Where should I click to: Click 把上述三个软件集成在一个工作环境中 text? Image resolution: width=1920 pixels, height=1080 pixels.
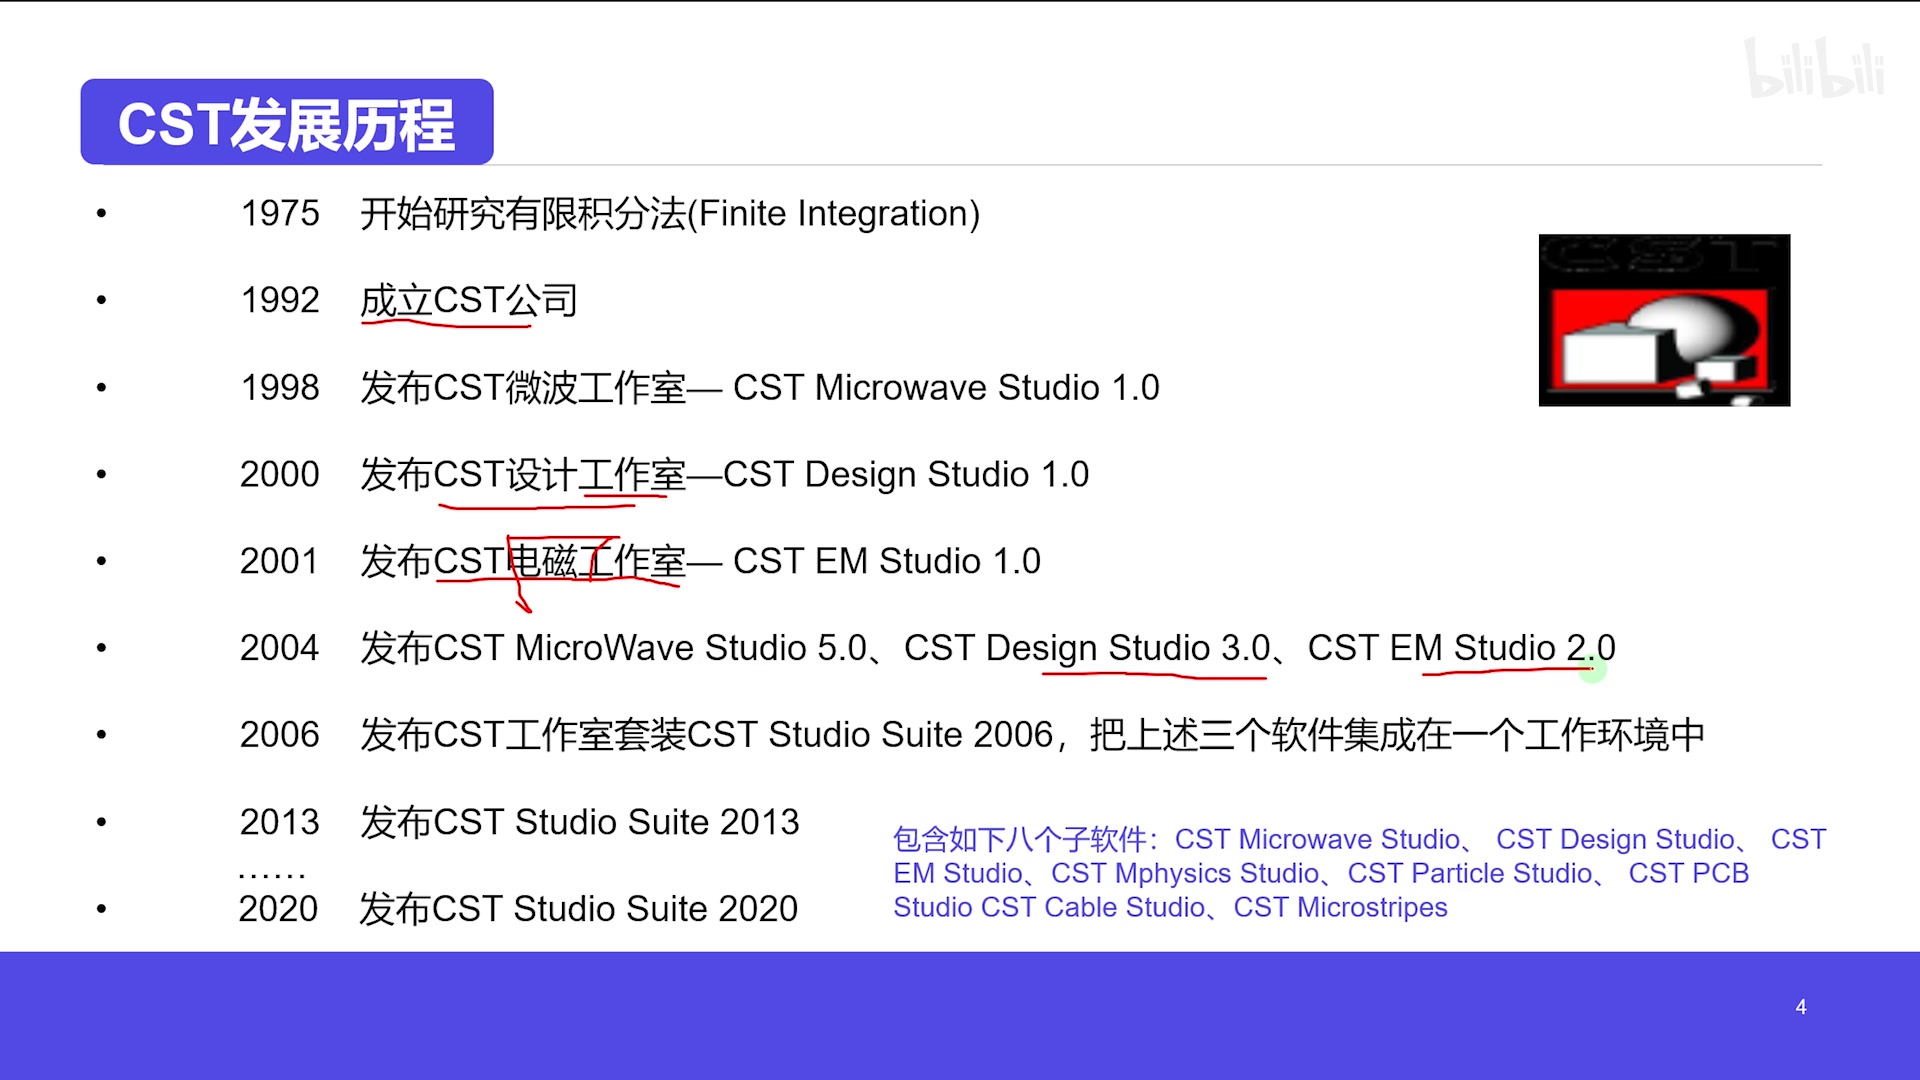click(x=1397, y=735)
